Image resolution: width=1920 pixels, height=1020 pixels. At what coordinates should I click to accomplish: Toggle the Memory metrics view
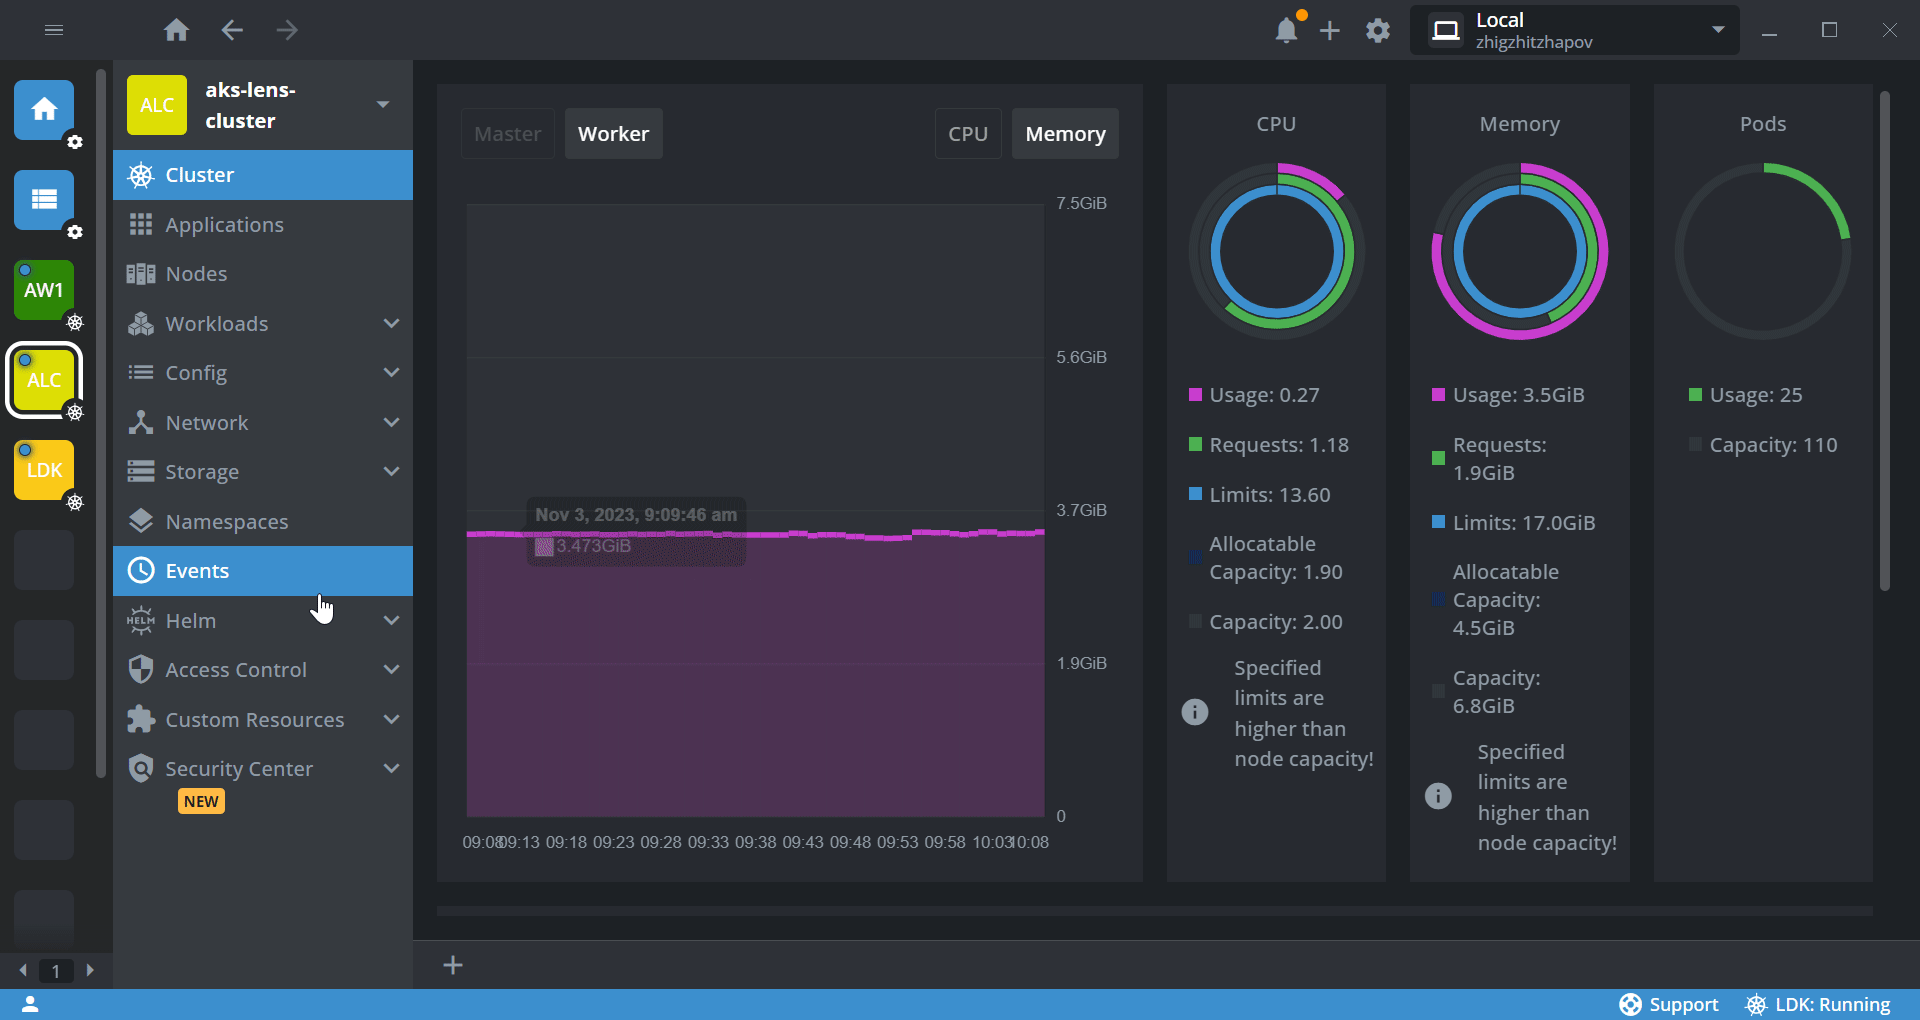click(1064, 133)
